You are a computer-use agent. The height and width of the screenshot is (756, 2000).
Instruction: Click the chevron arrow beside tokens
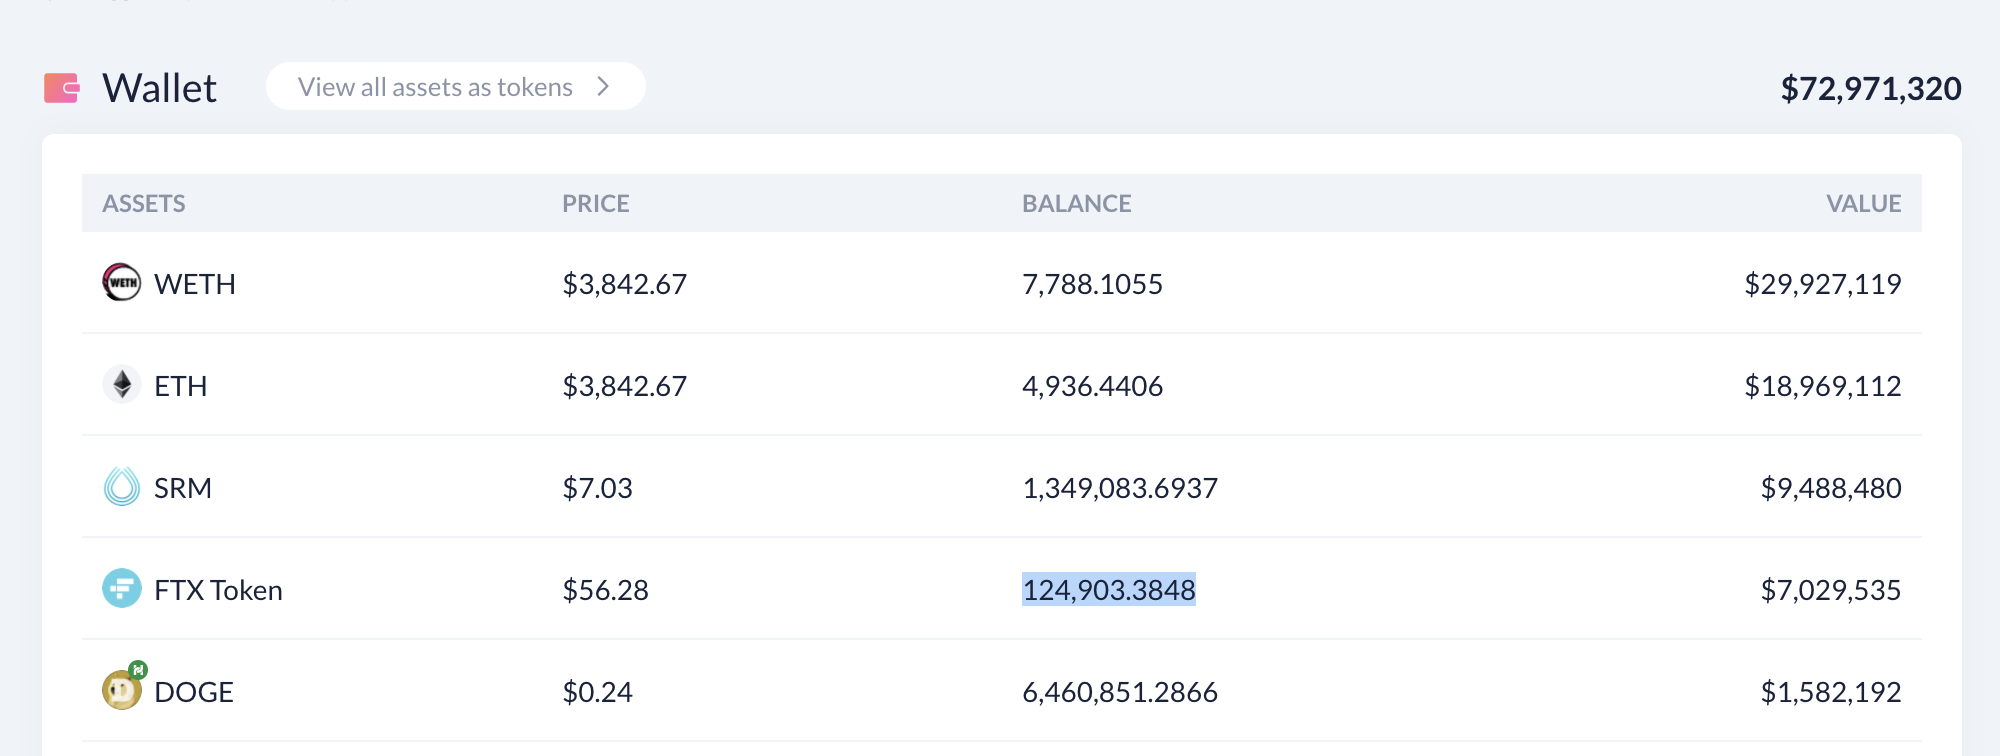[603, 87]
